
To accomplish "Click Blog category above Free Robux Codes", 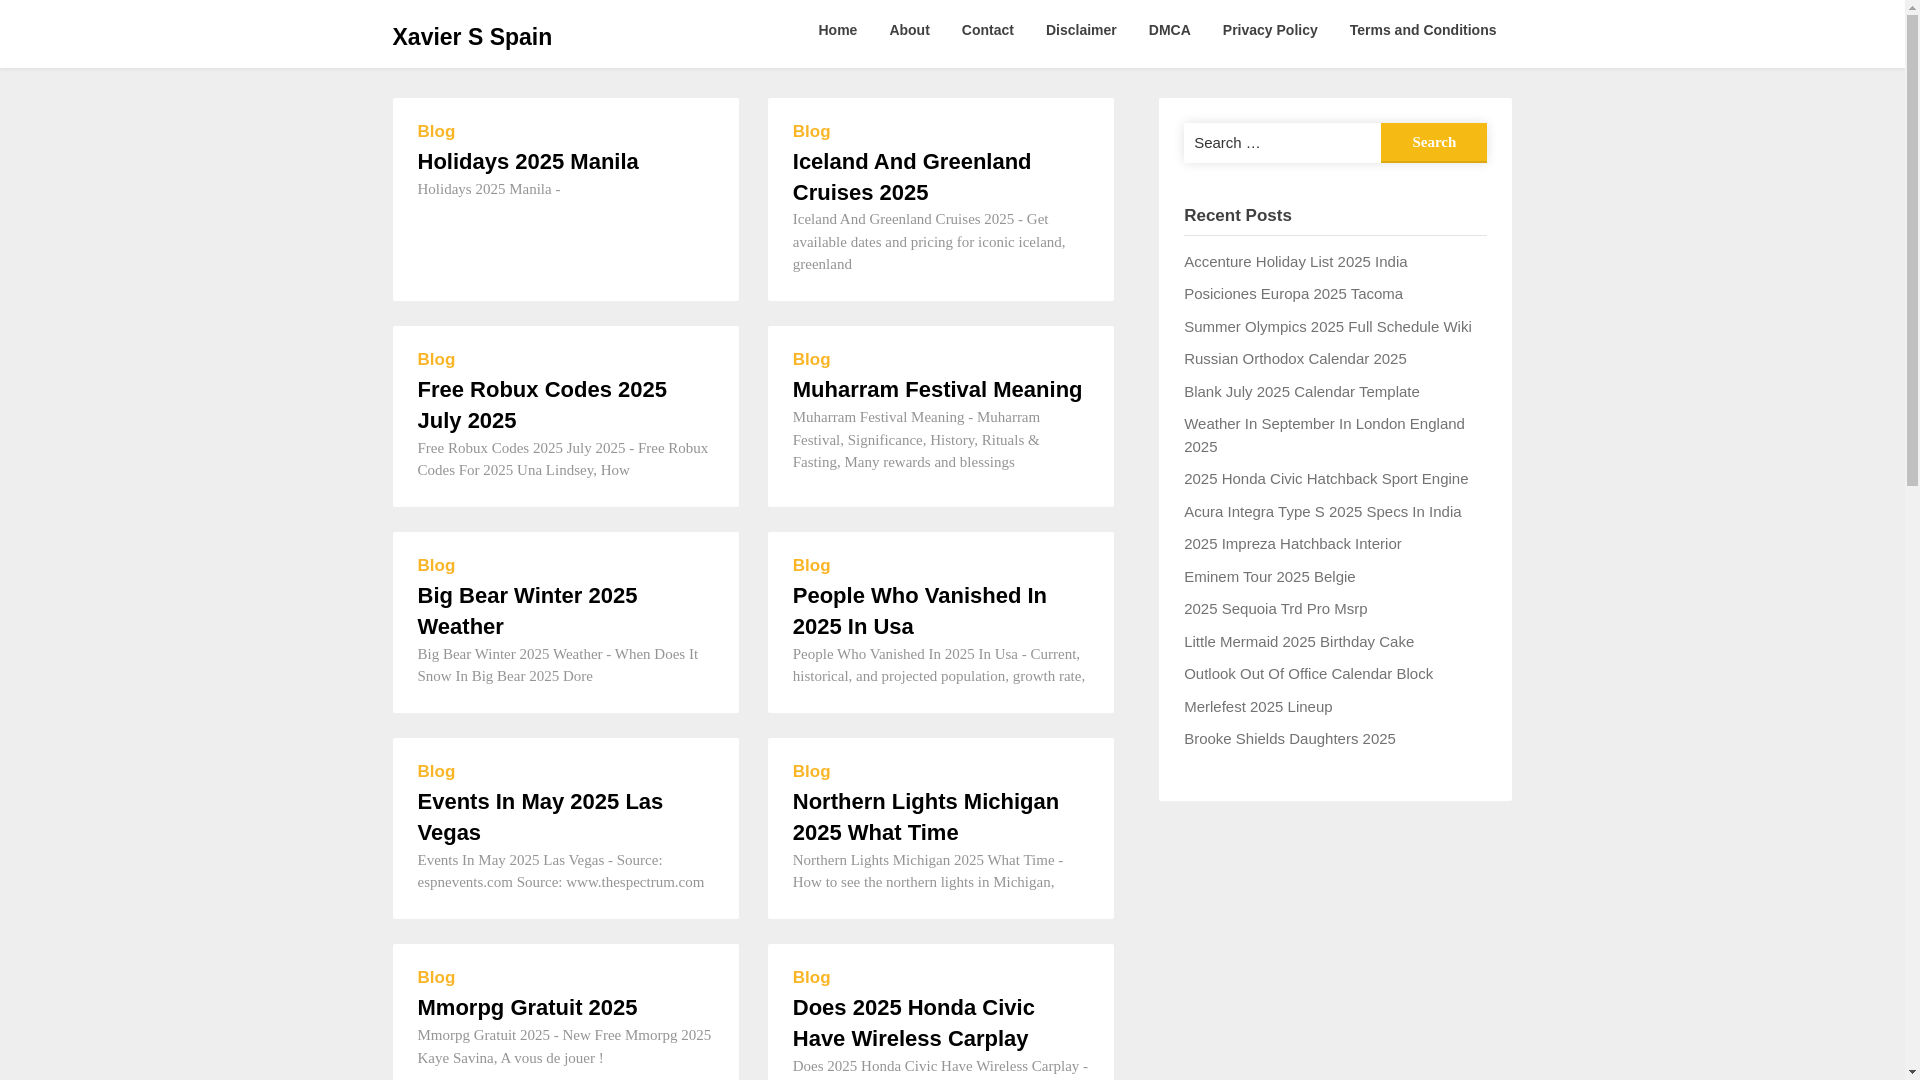I will (x=436, y=359).
